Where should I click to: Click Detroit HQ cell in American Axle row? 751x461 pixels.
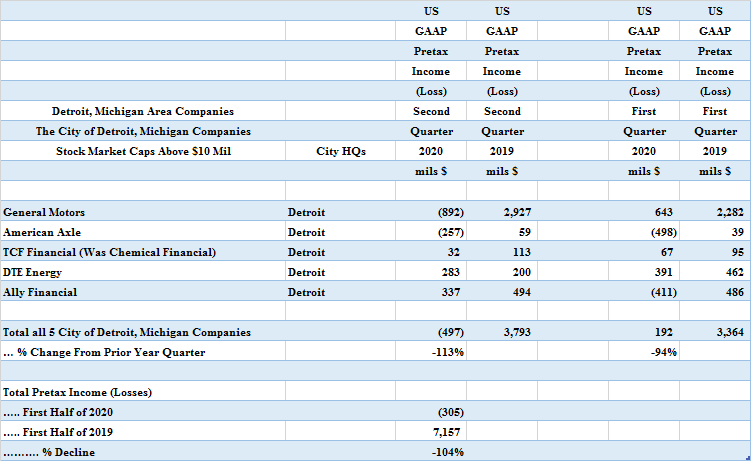tap(307, 232)
